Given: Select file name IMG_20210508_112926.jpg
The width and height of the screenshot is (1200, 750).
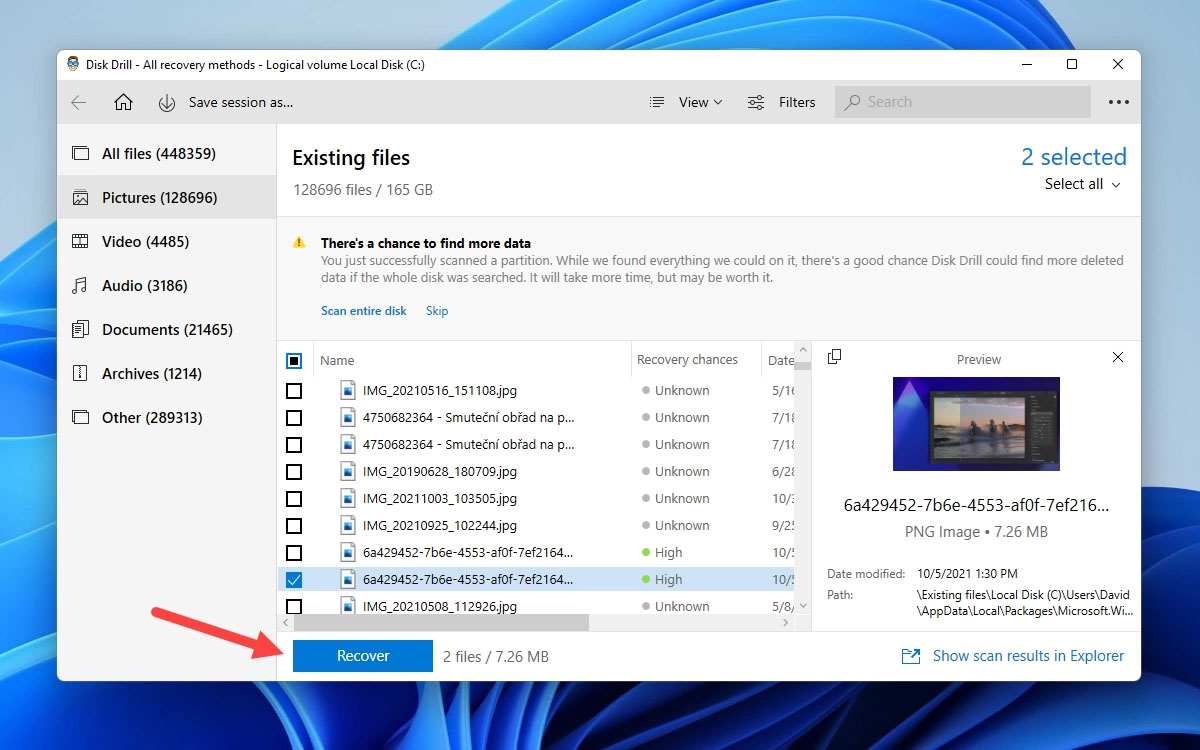Looking at the screenshot, I should pyautogui.click(x=440, y=607).
